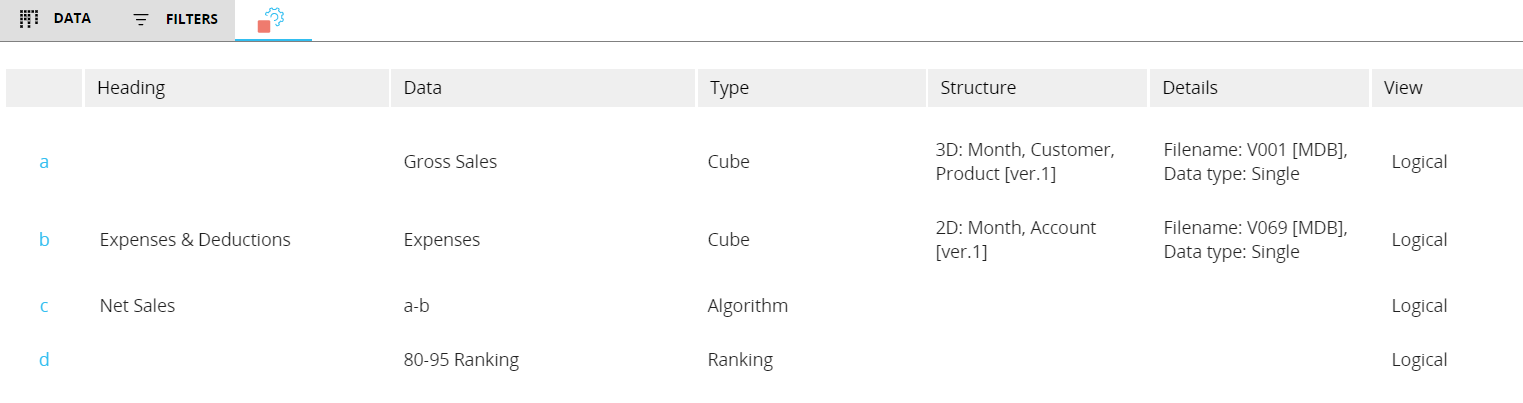Select the Gross Sales data cell

point(450,162)
